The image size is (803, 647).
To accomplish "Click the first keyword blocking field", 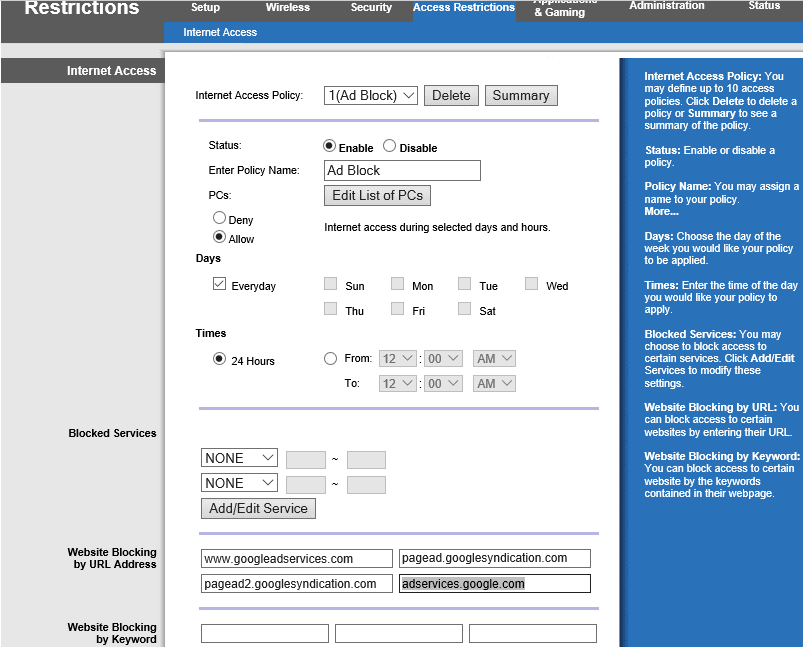I will [265, 633].
